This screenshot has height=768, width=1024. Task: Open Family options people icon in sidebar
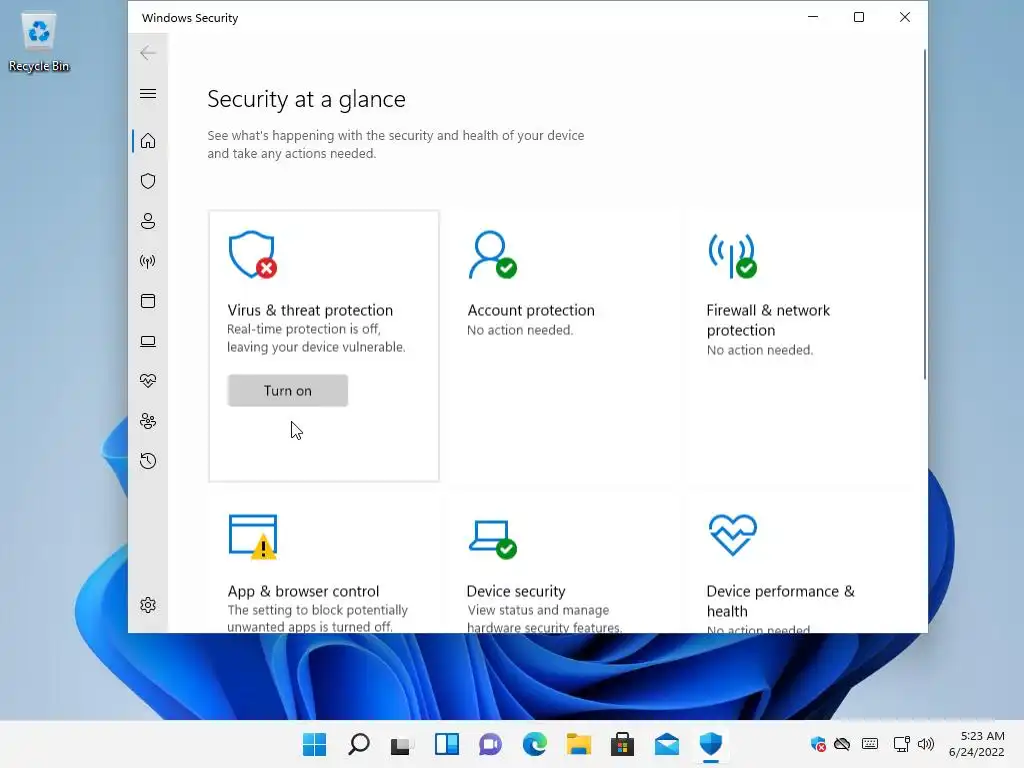(148, 421)
